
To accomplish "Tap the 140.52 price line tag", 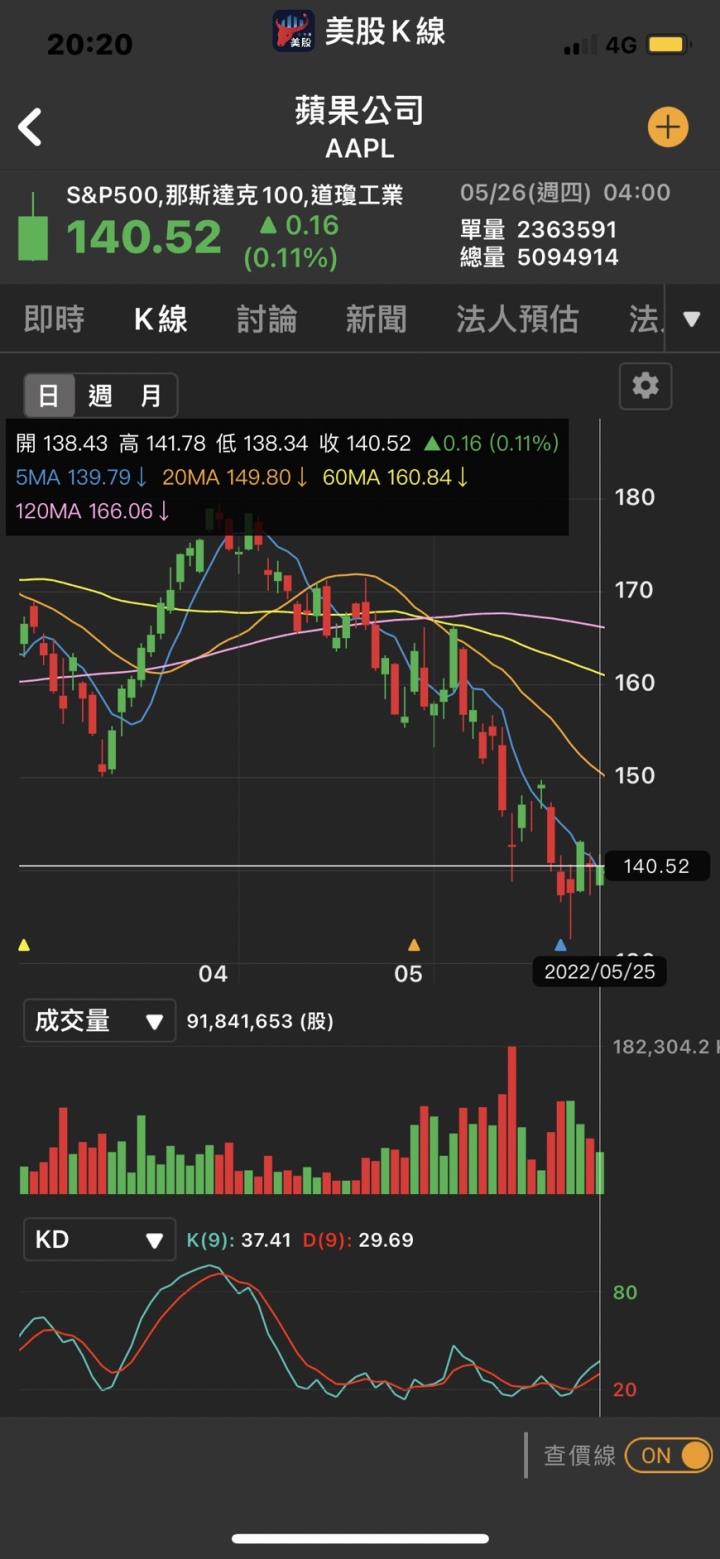I will pyautogui.click(x=656, y=866).
